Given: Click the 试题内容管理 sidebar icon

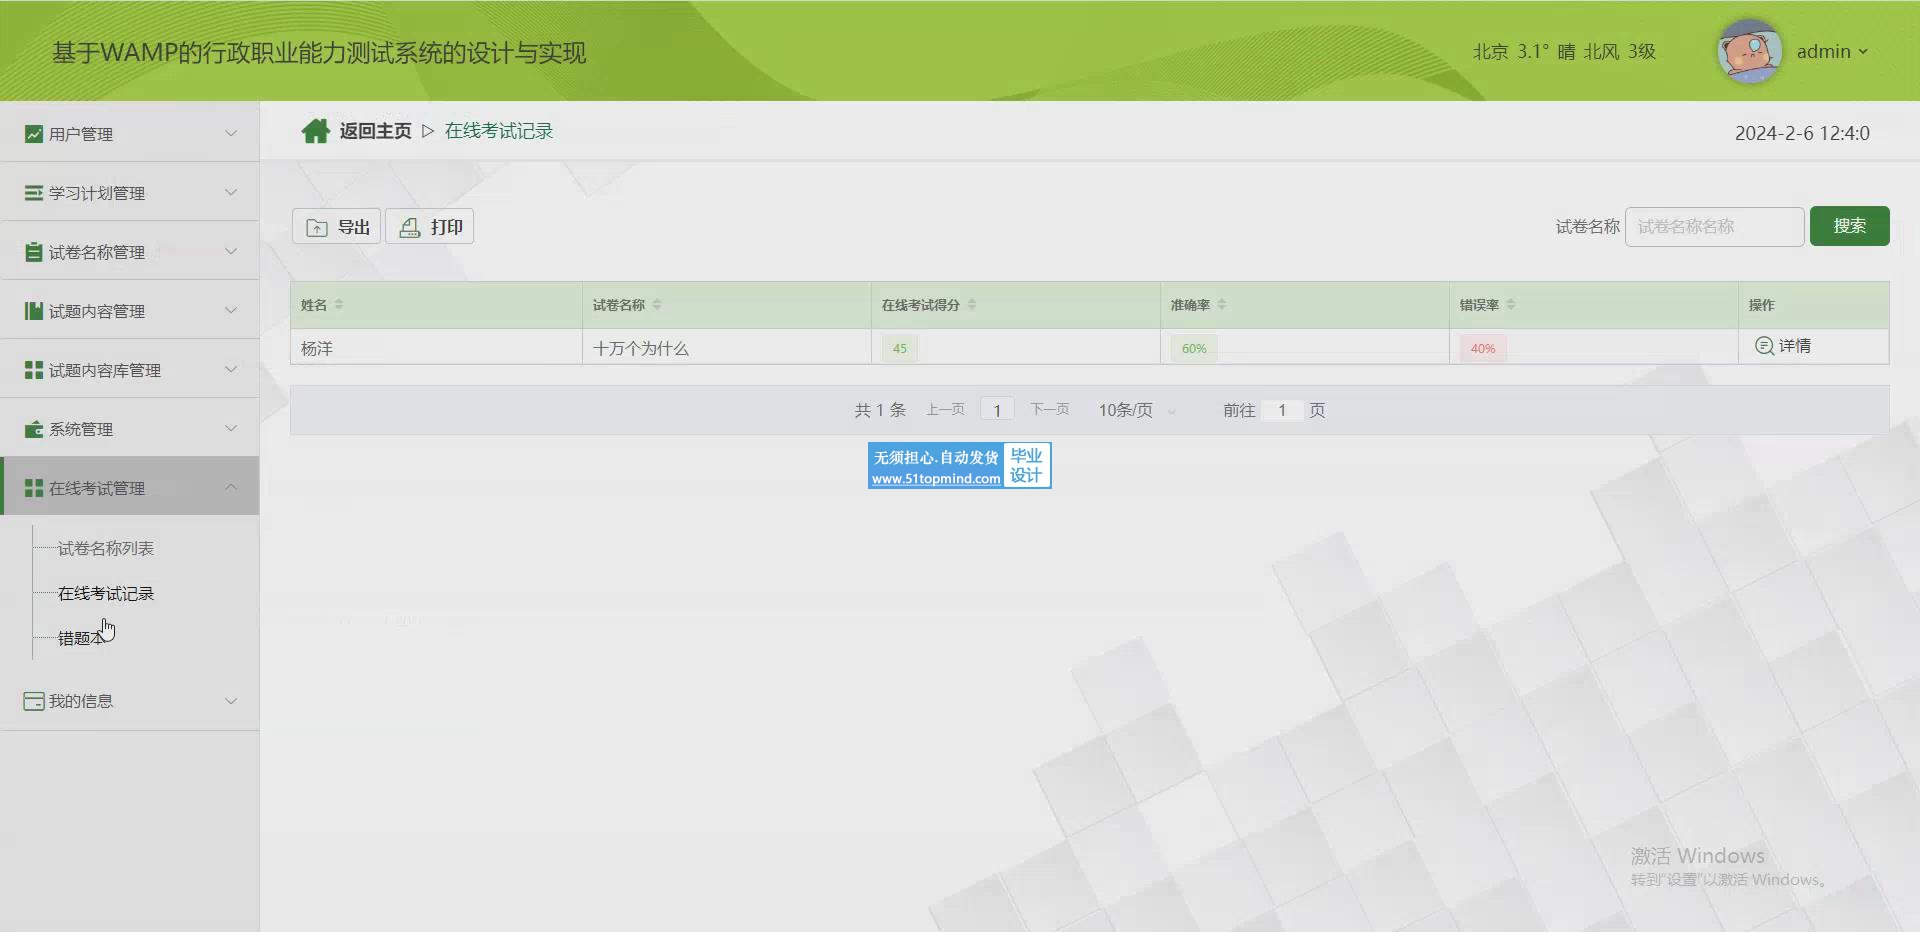Looking at the screenshot, I should coord(34,310).
